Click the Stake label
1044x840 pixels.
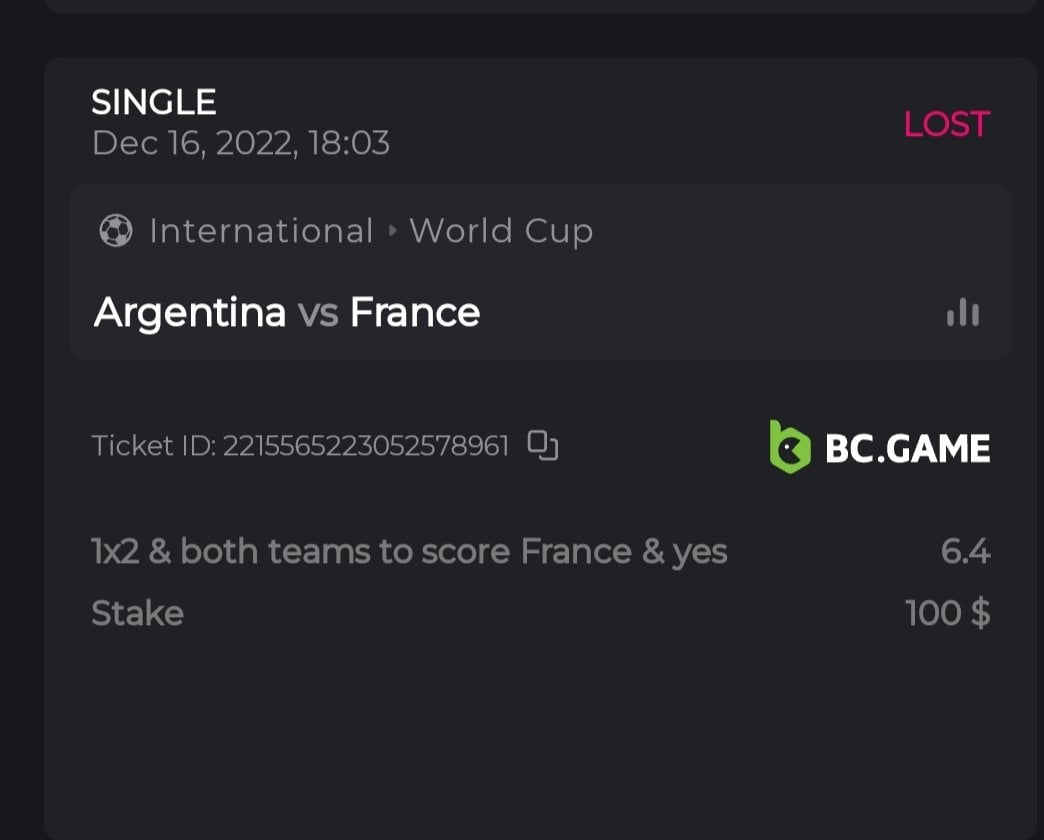[137, 613]
